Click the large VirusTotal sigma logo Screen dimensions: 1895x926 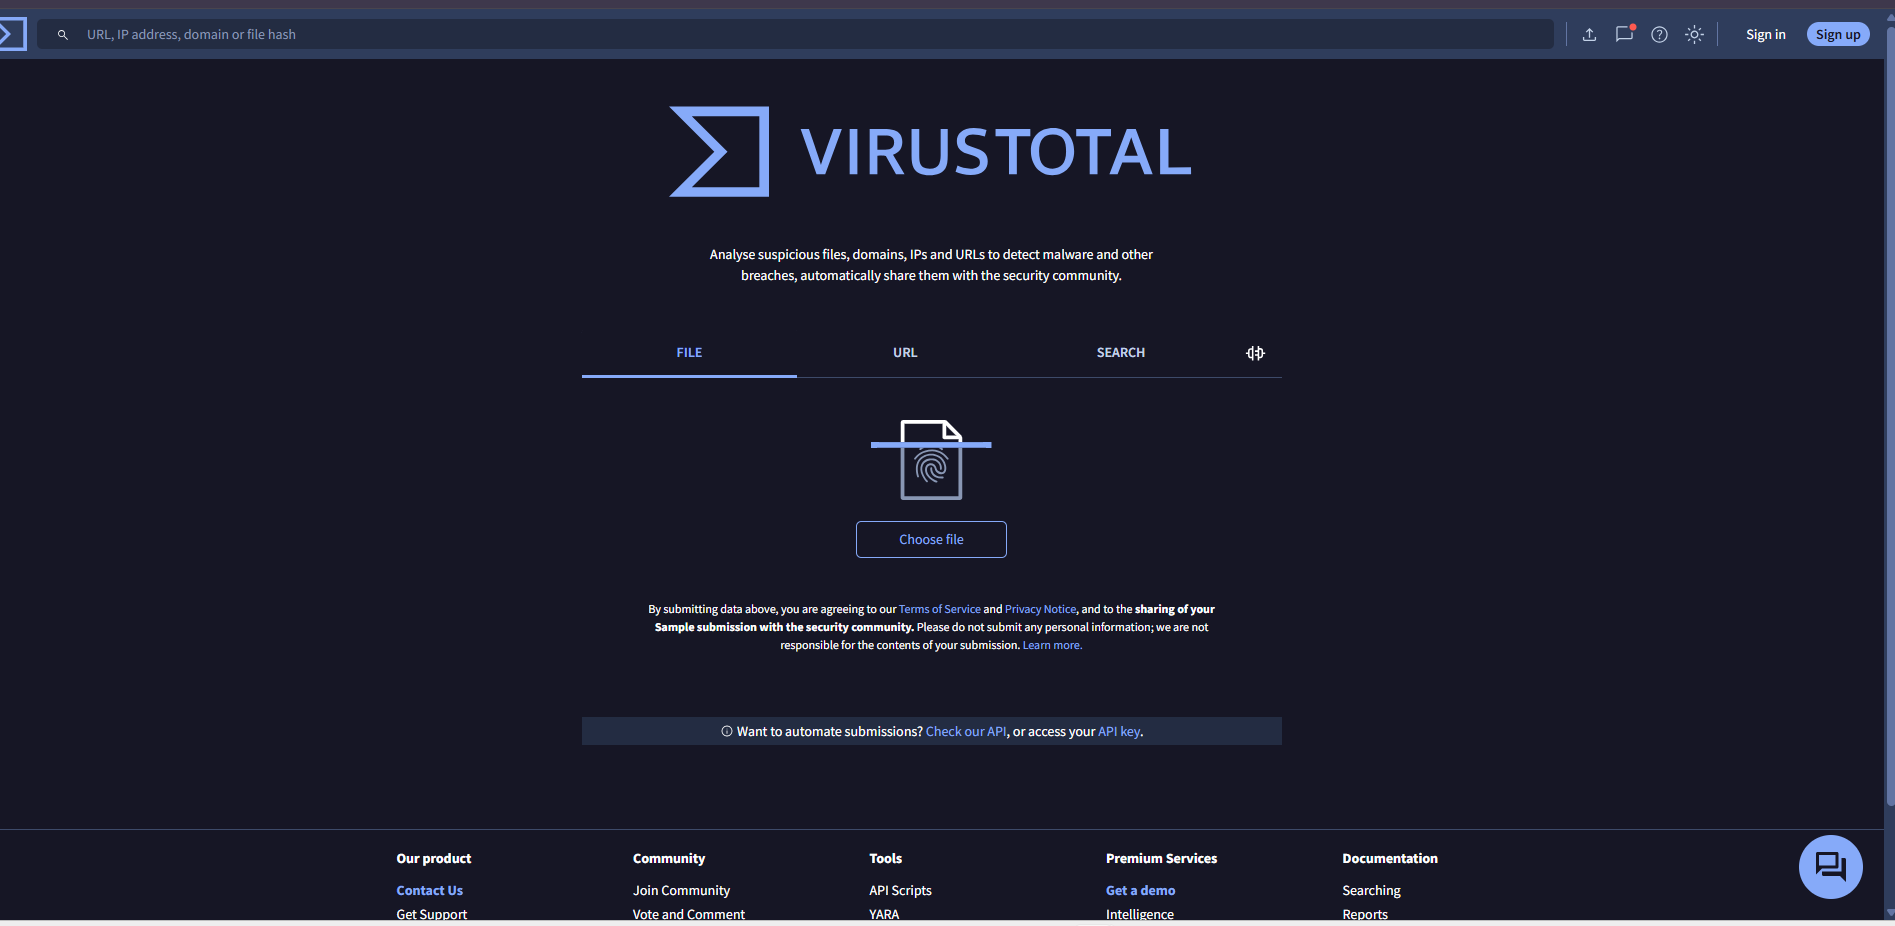(x=719, y=152)
